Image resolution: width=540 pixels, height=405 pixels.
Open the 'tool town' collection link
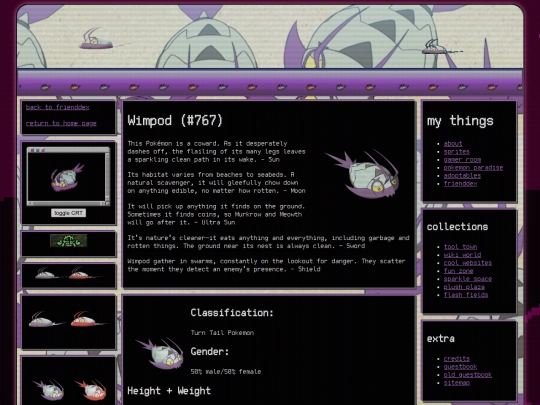point(460,247)
